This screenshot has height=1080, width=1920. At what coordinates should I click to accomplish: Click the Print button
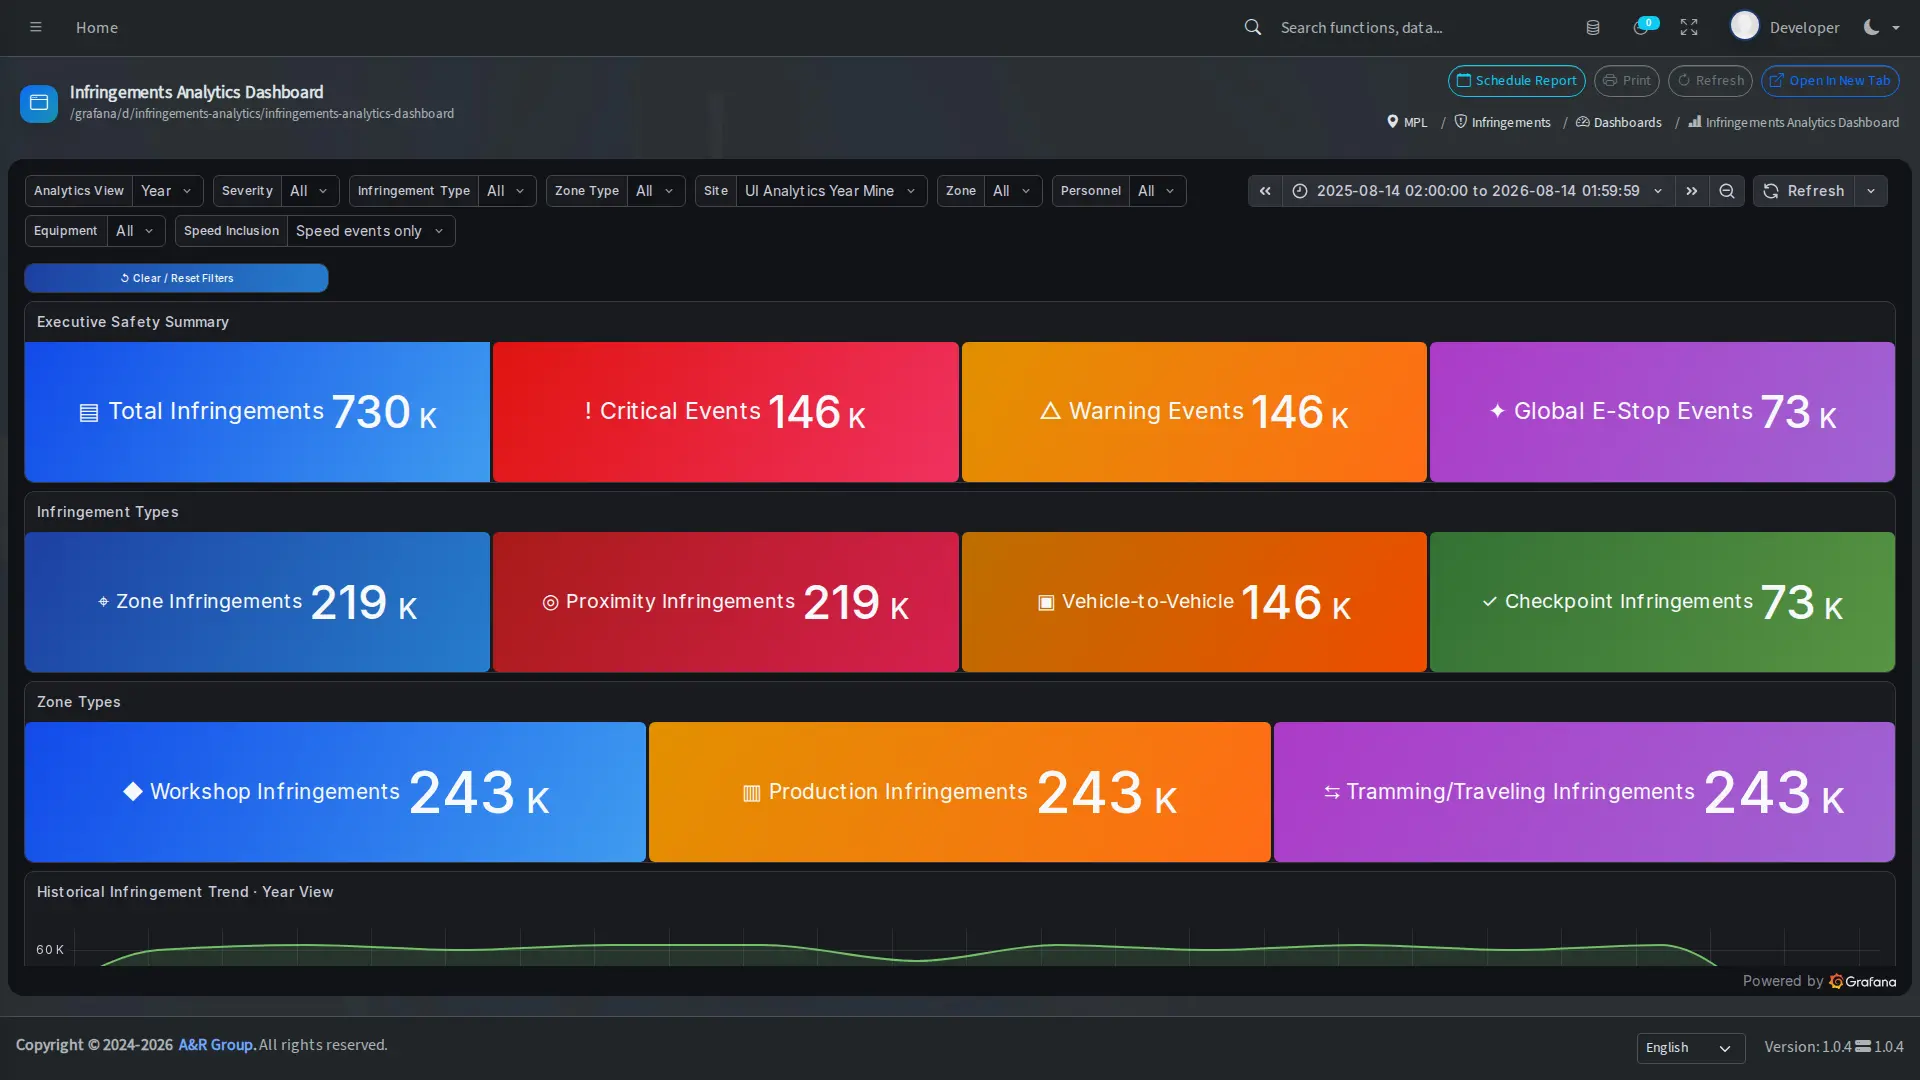tap(1626, 81)
